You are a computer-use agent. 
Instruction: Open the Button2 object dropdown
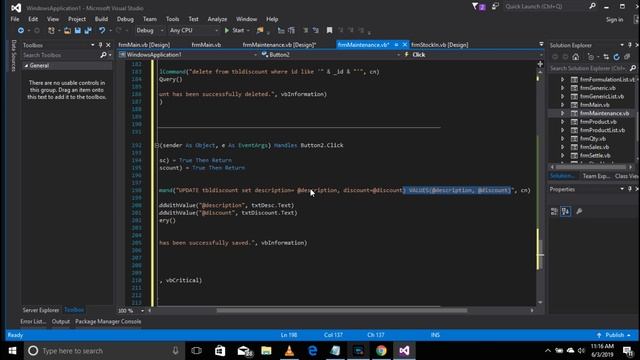coord(331,55)
